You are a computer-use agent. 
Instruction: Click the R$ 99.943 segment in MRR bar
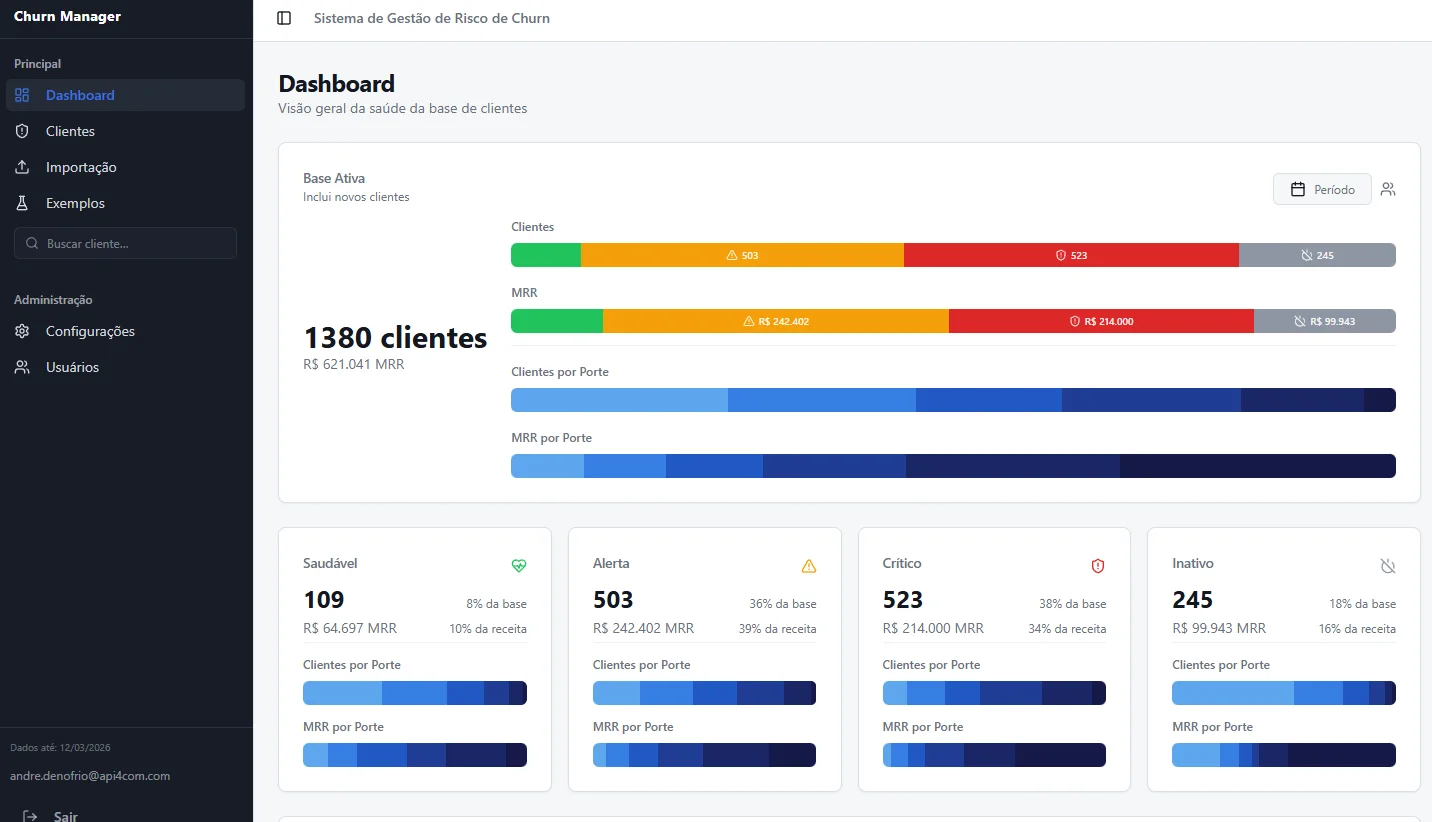(1325, 321)
